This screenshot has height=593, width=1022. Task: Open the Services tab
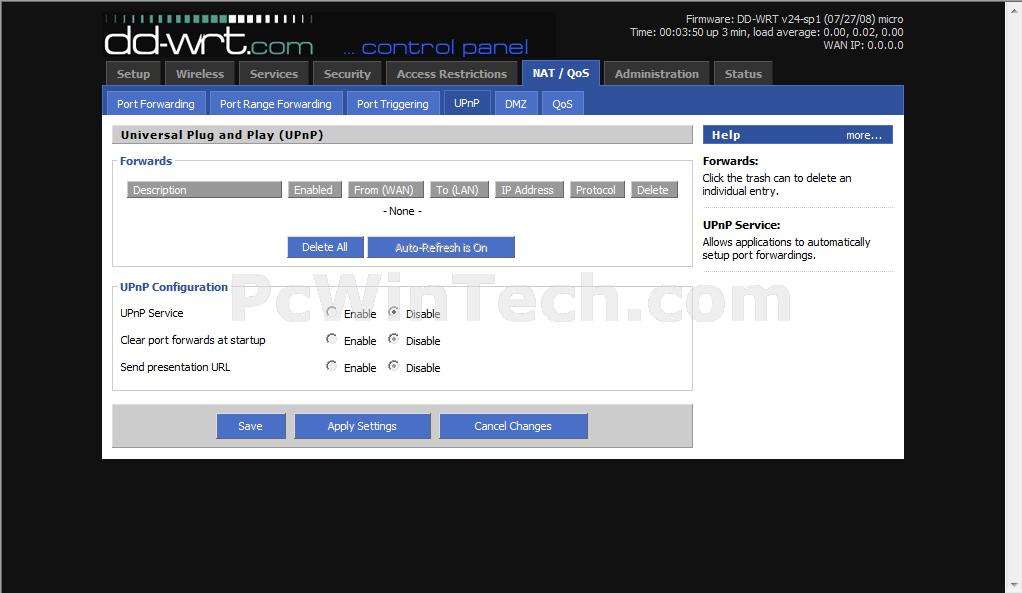click(x=274, y=74)
